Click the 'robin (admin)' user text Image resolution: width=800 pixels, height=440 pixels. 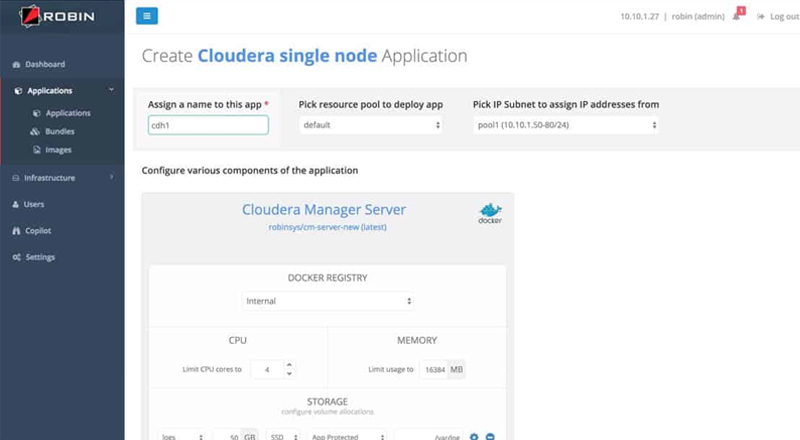click(x=698, y=16)
